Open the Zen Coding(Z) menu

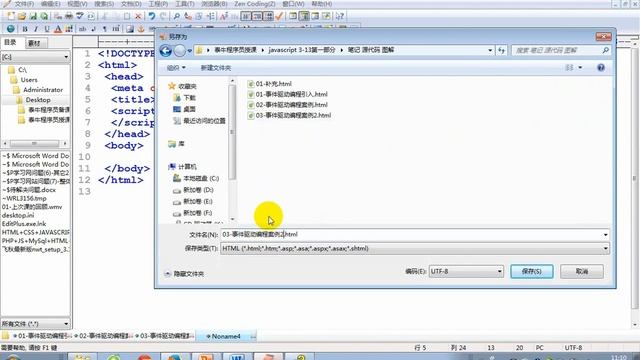255,4
